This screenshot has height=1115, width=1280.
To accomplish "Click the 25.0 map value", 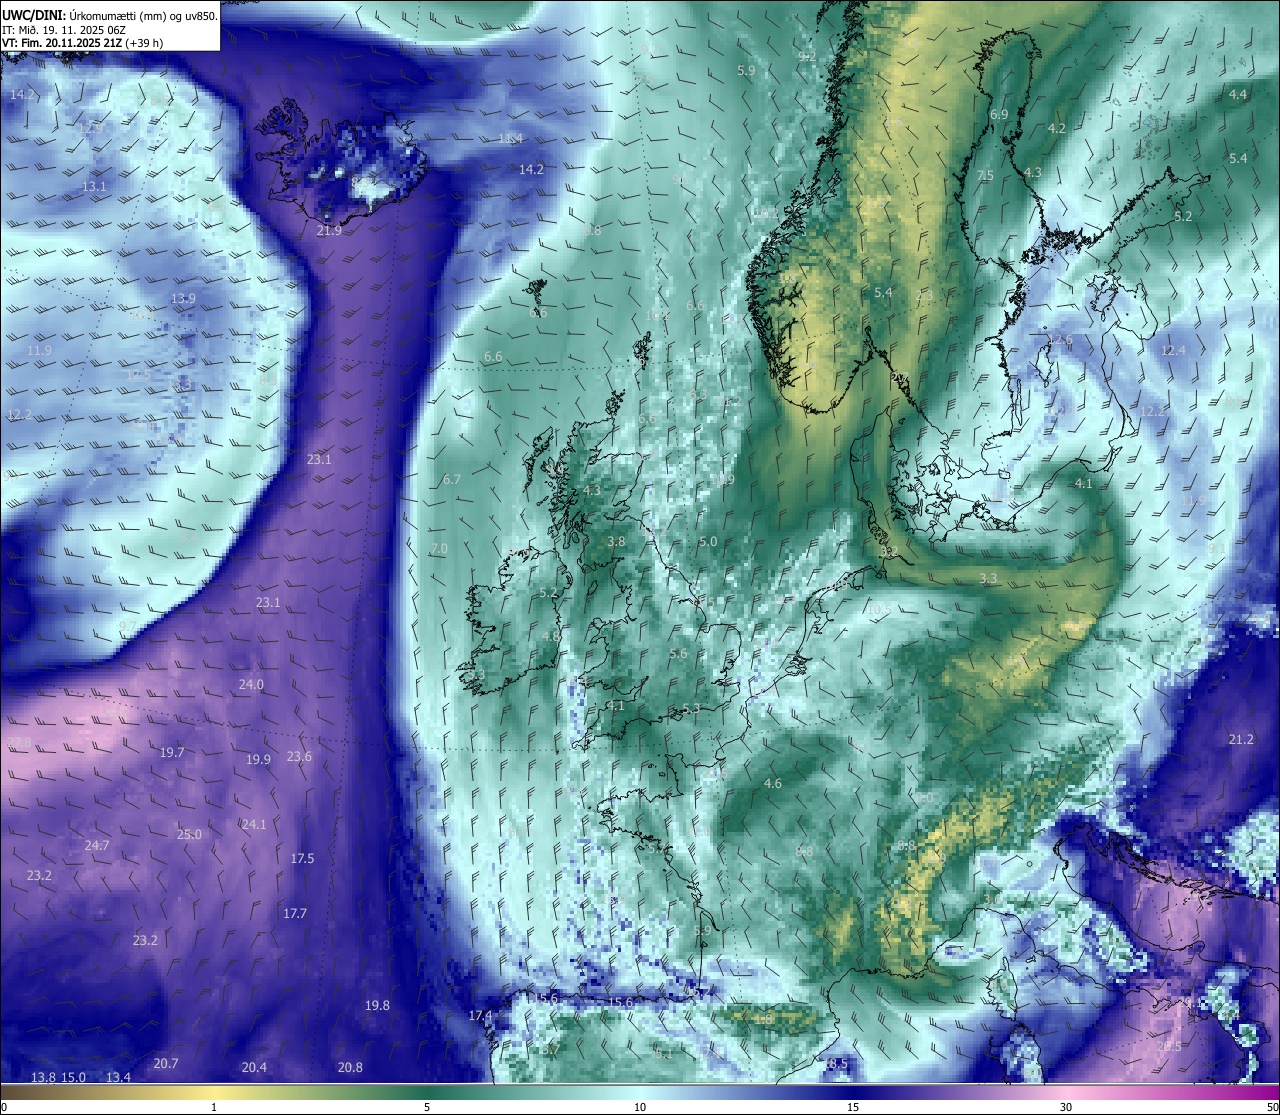I will 189,834.
